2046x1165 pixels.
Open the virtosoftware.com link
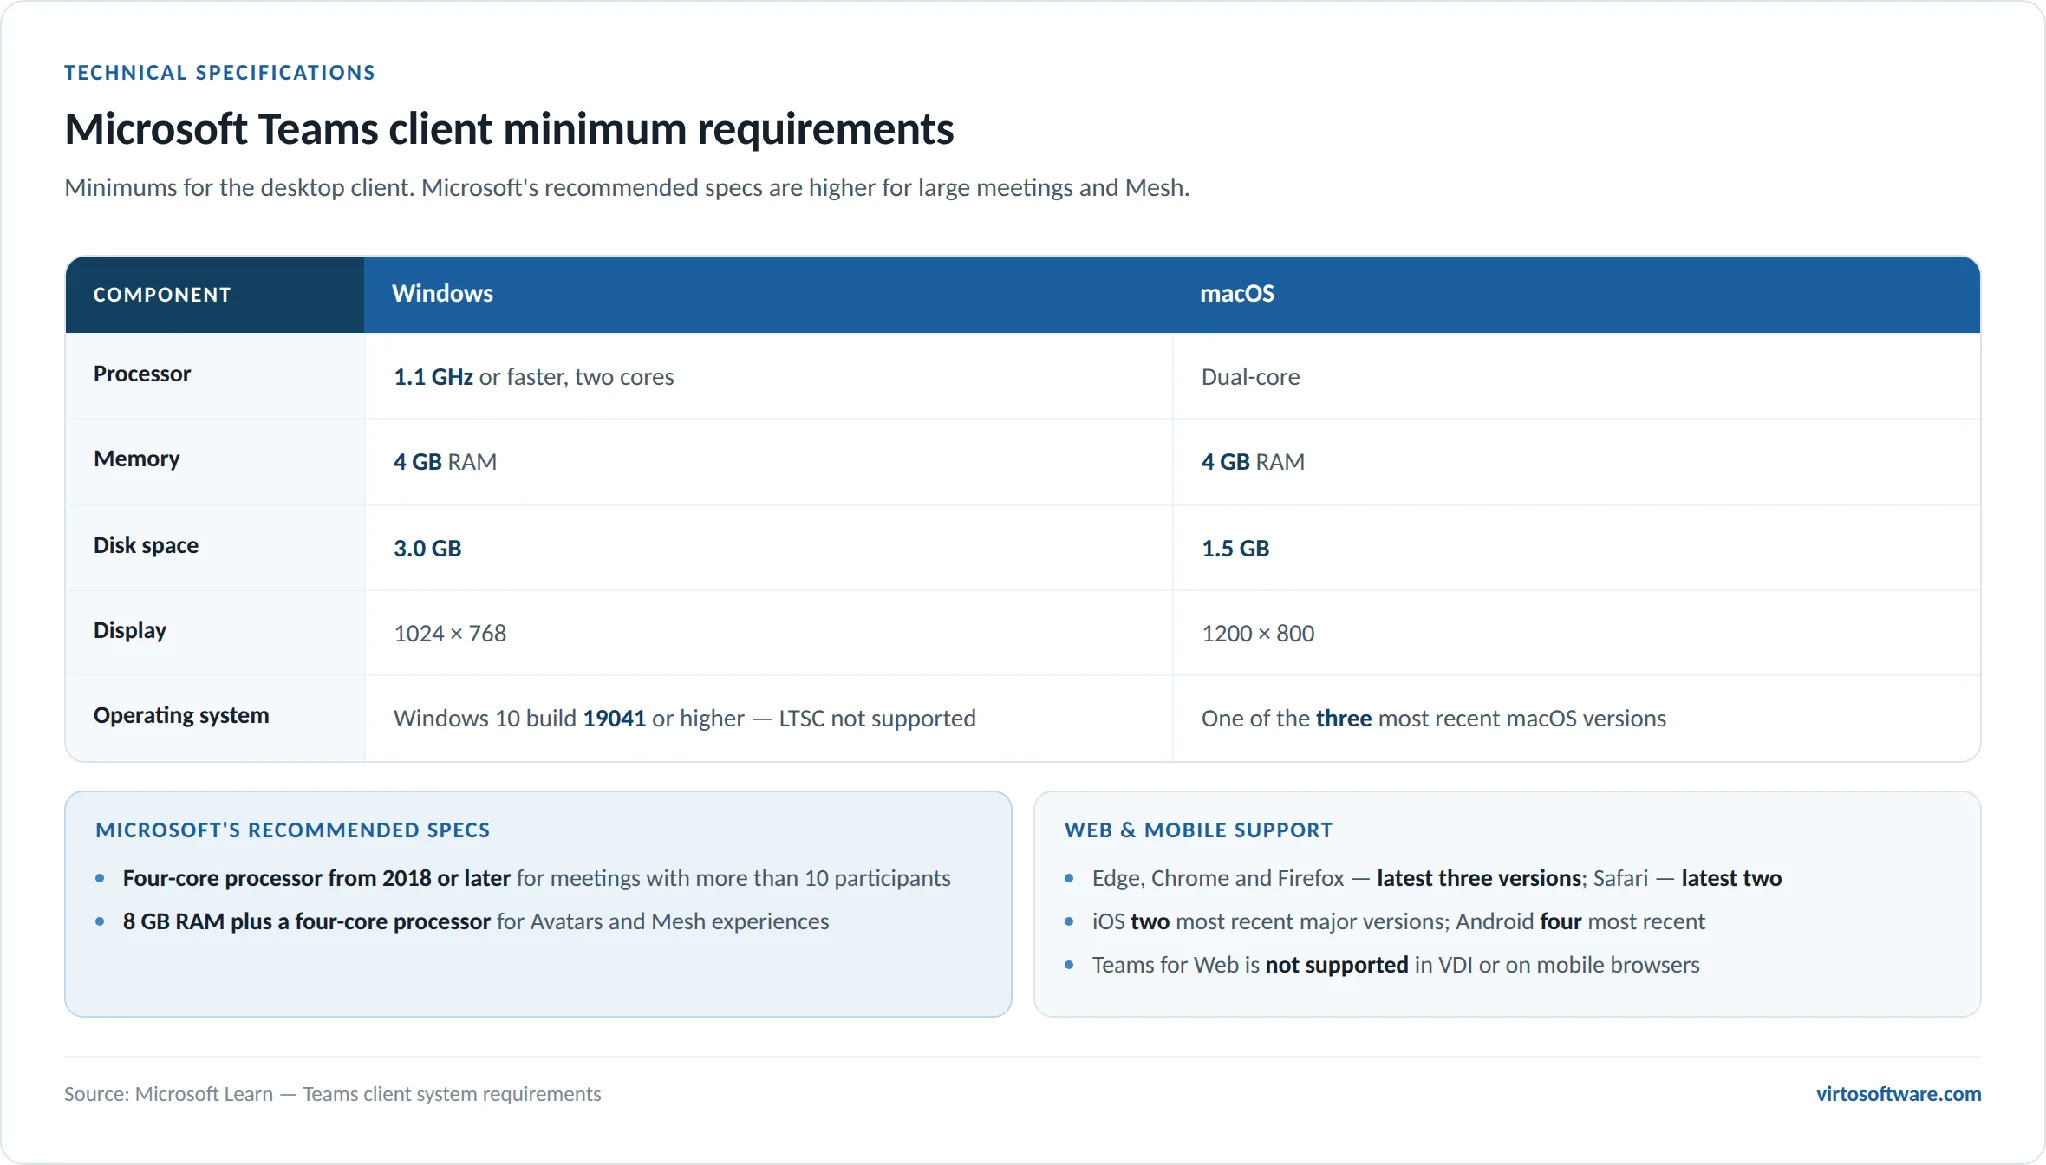1898,1094
